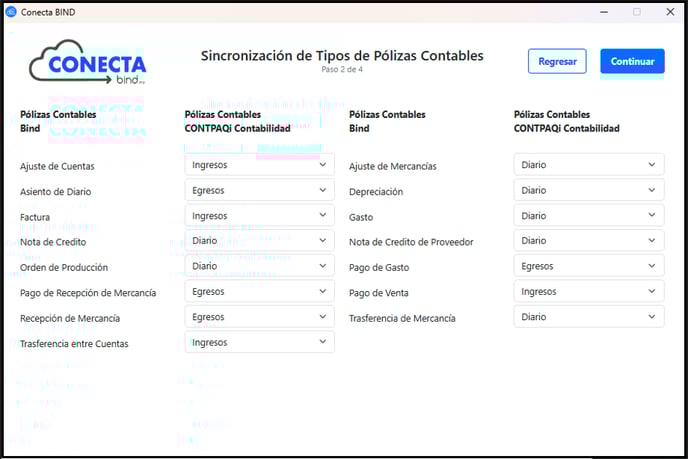Expand the Asiento de Diario policy dropdown
Screen dimensions: 688x459
coord(260,190)
